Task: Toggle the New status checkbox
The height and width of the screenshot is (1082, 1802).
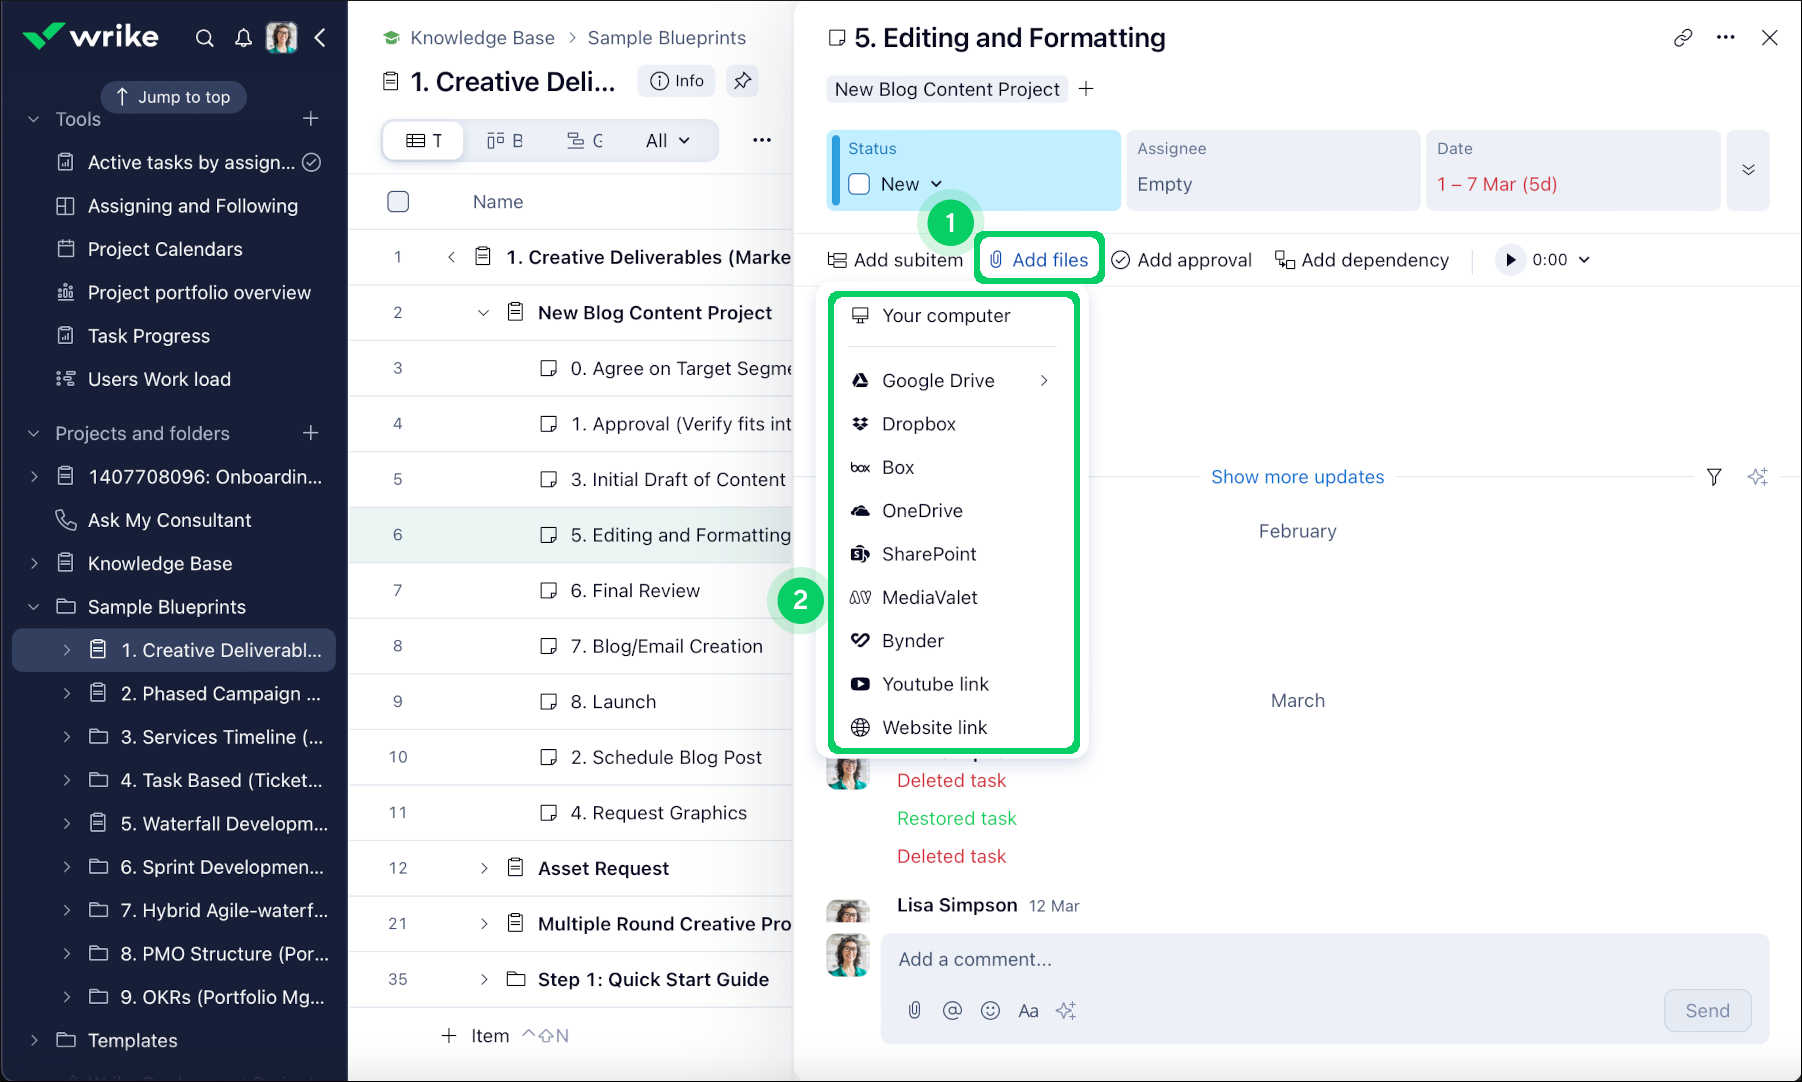Action: [859, 184]
